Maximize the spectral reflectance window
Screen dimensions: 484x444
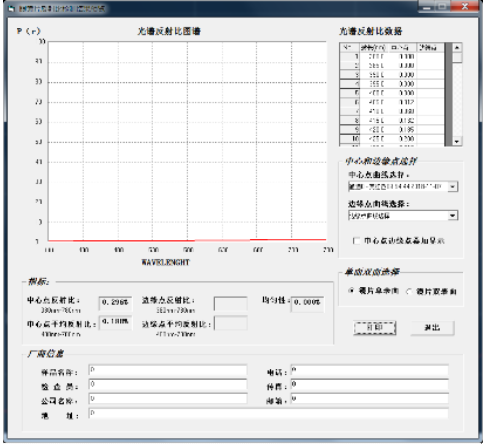coord(442,7)
